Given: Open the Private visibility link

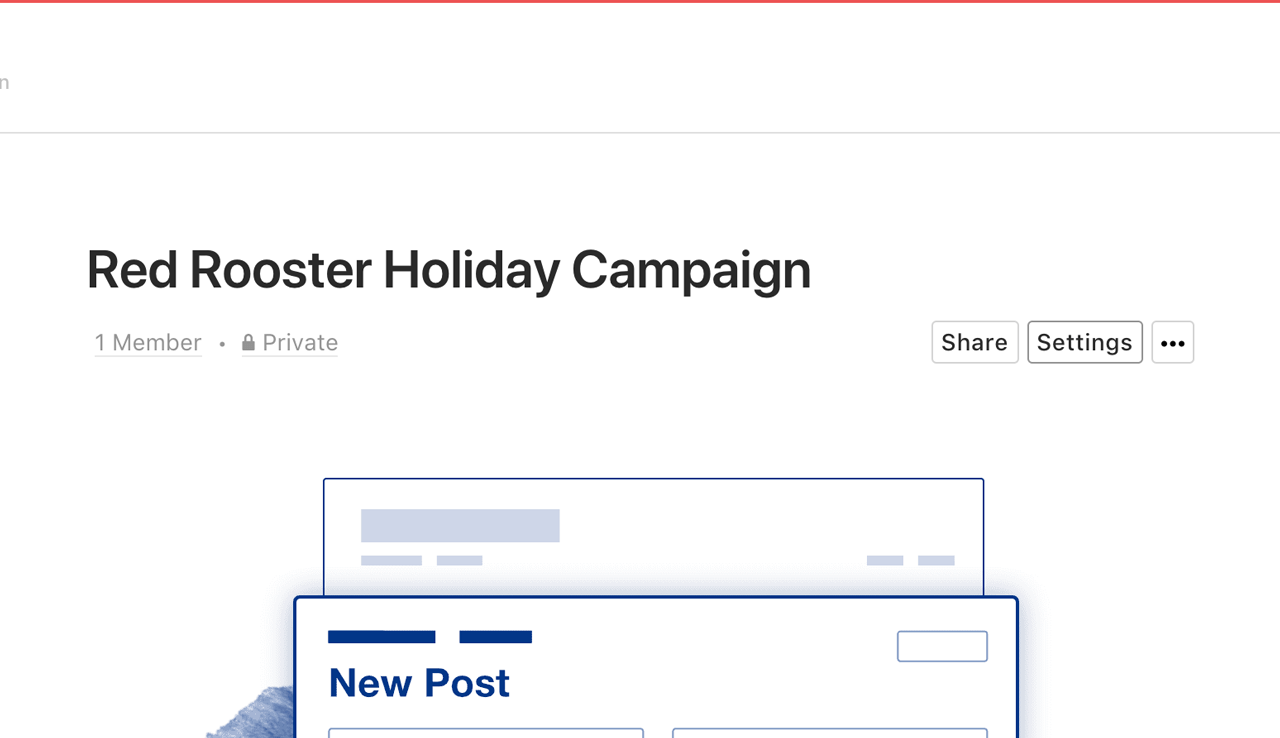Looking at the screenshot, I should tap(290, 343).
